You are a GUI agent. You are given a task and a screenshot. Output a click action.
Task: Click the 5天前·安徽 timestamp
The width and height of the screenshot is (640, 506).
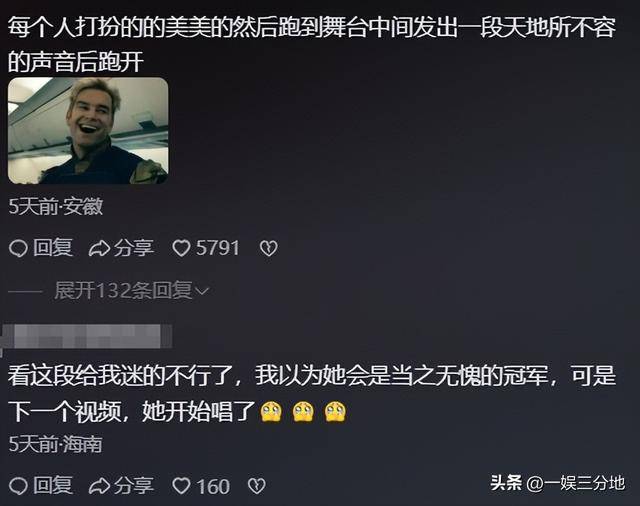point(56,207)
